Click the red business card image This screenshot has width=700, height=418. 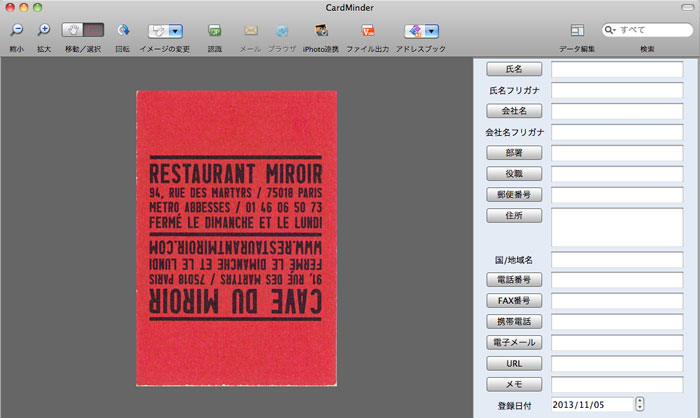(x=237, y=238)
